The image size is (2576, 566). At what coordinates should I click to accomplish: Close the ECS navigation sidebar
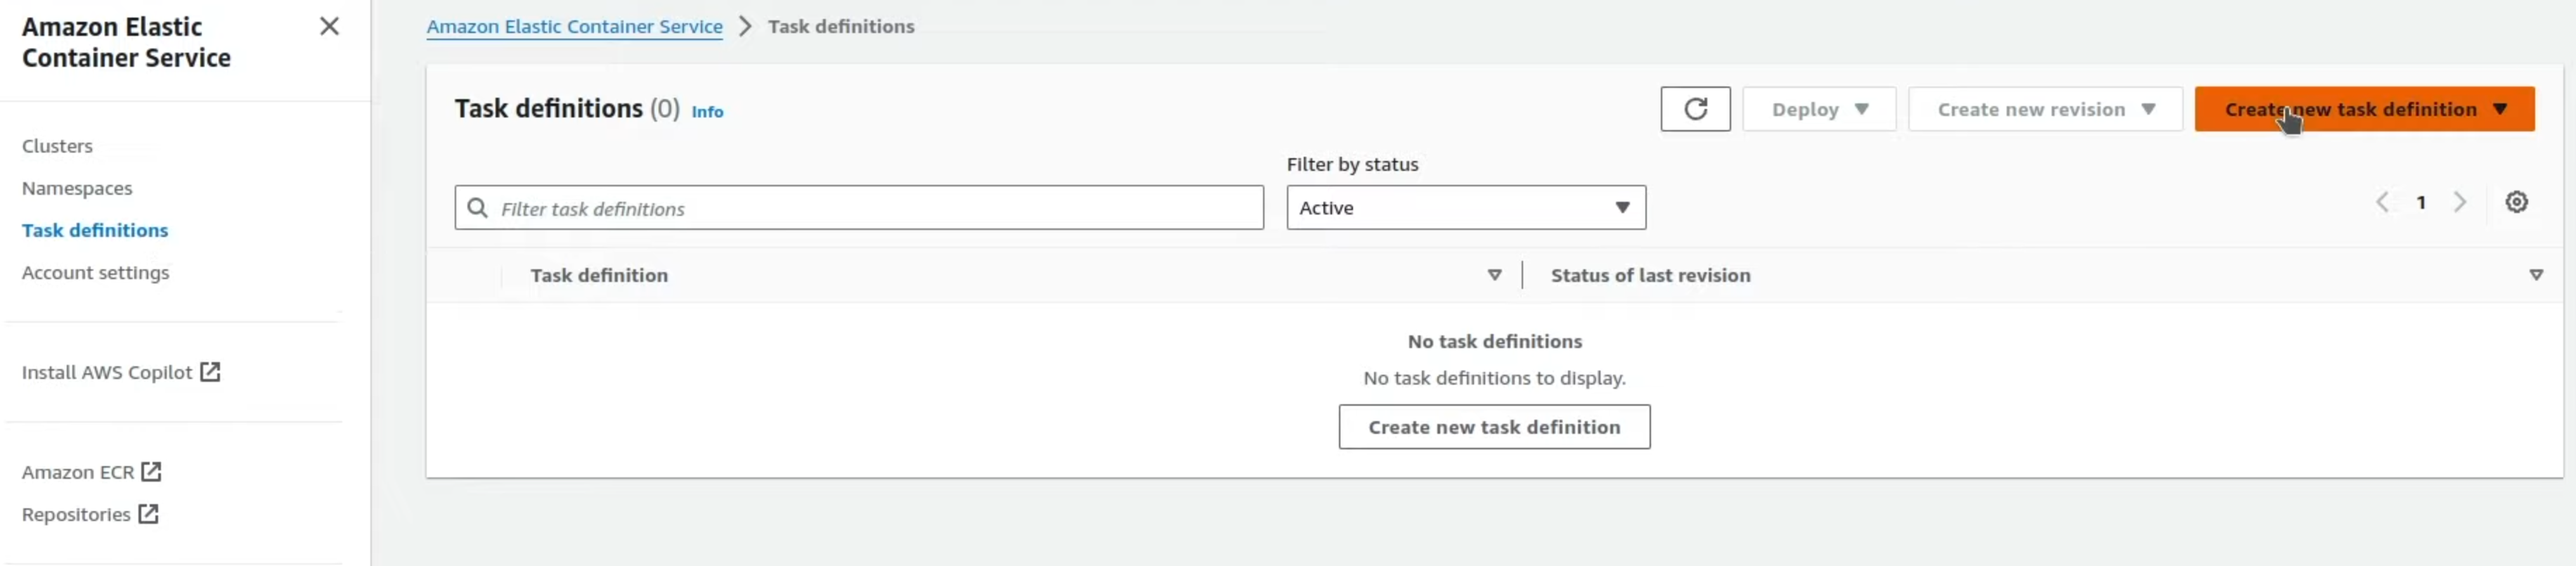click(329, 27)
